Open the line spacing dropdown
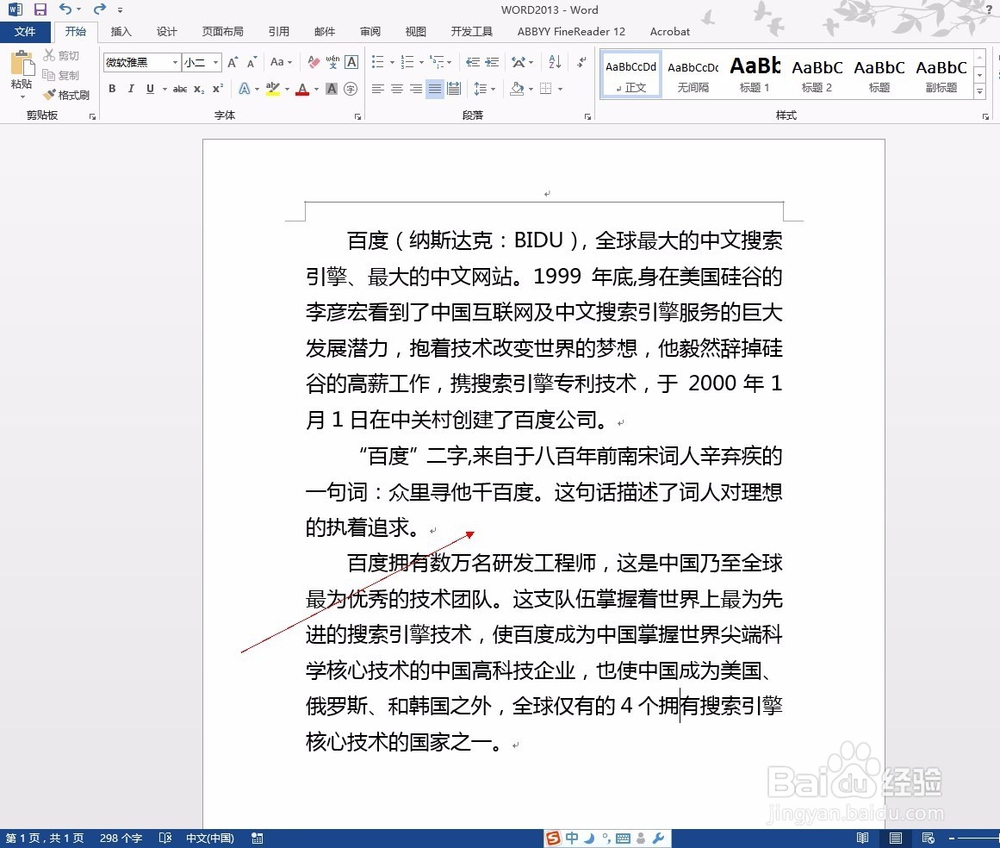Screen dimensions: 1000x848 tap(485, 89)
